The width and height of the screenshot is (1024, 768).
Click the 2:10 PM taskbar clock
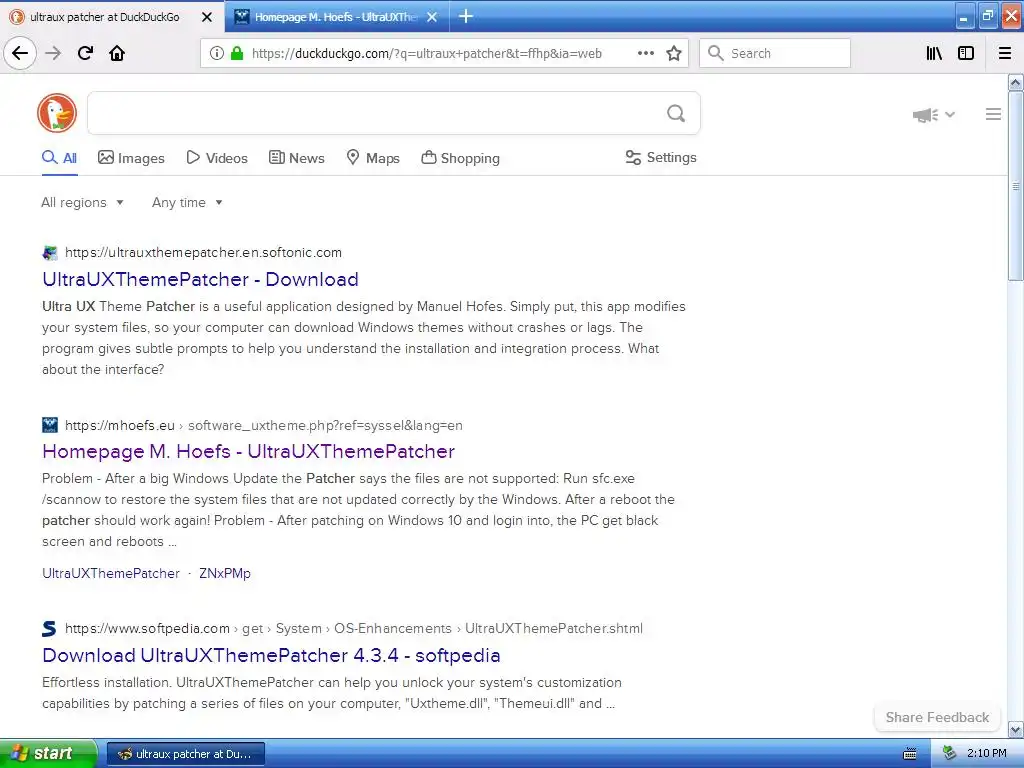point(986,753)
